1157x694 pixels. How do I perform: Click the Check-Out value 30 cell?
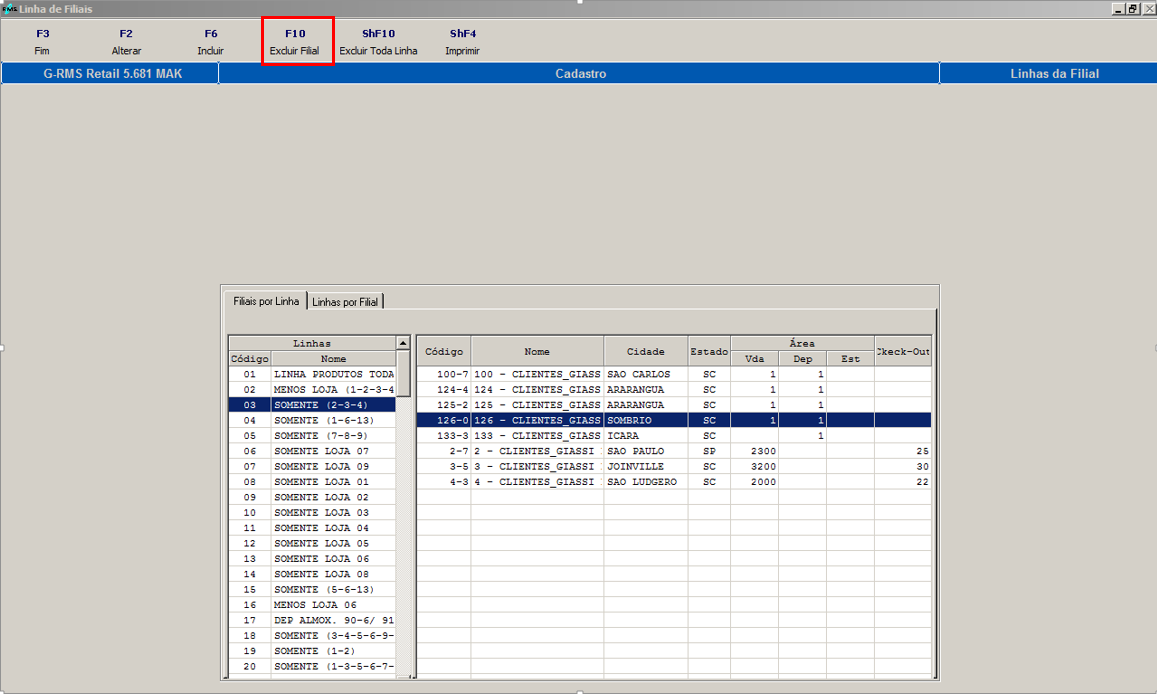pos(902,466)
